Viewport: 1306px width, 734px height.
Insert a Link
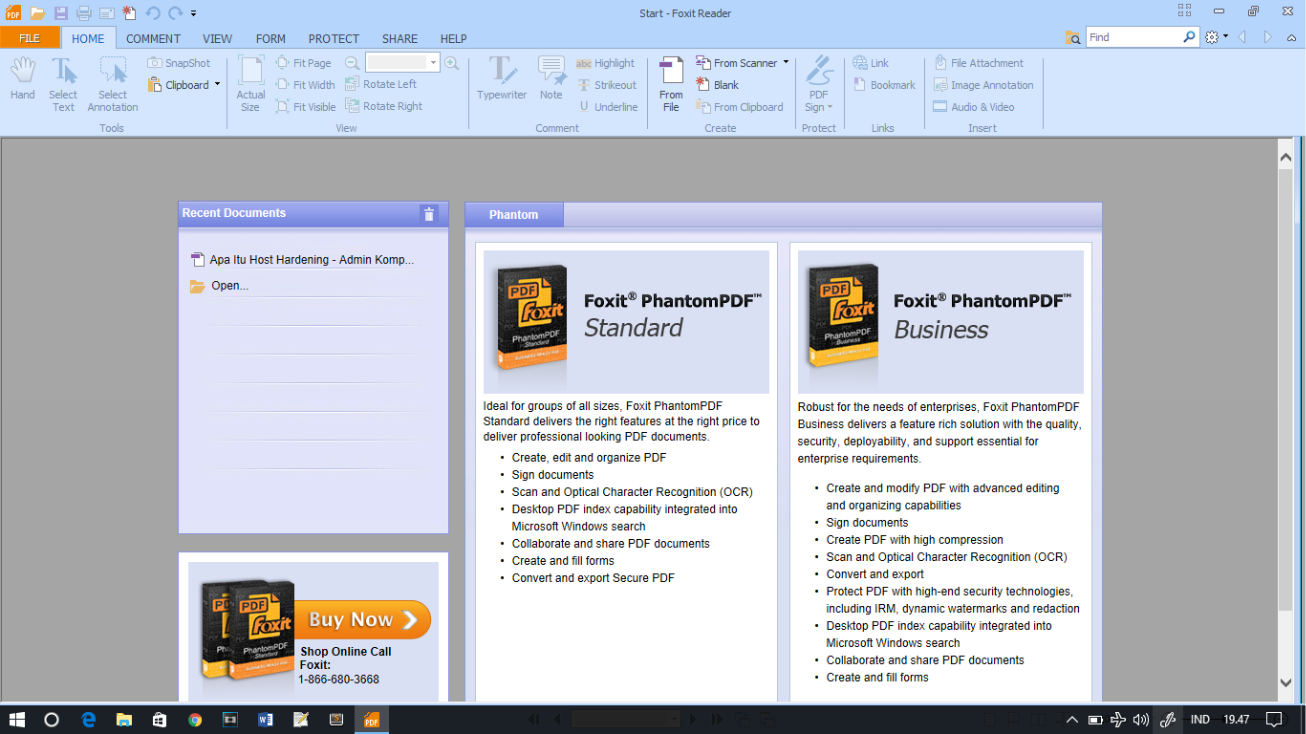tap(870, 63)
